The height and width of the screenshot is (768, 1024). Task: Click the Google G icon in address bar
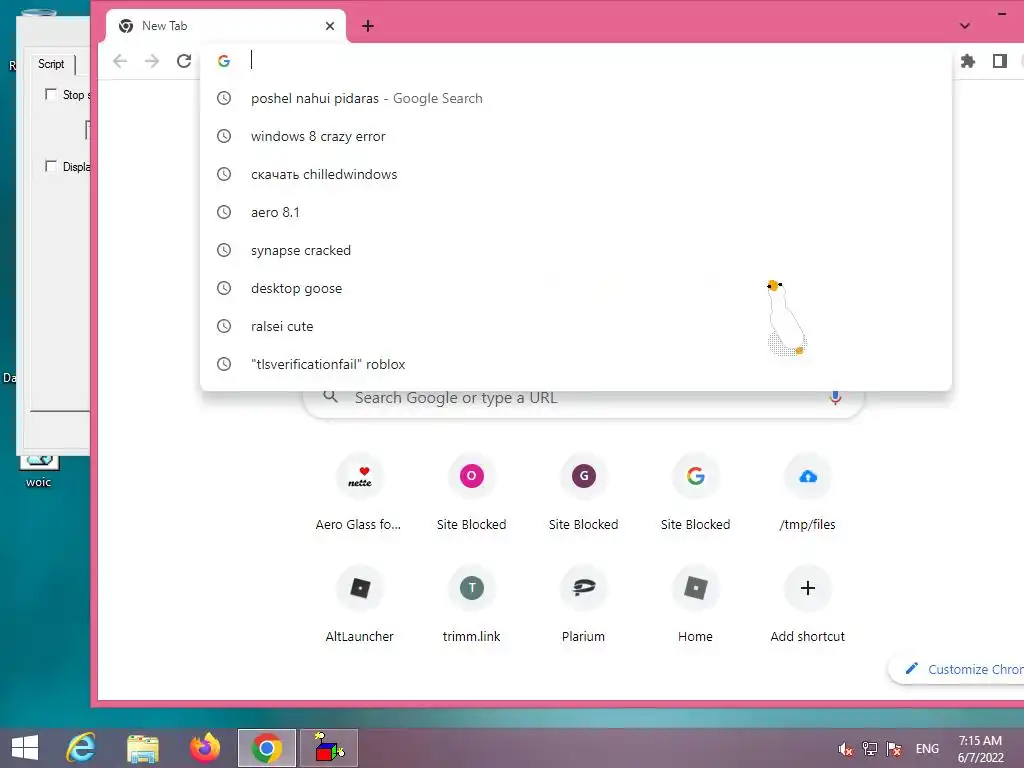(x=224, y=61)
